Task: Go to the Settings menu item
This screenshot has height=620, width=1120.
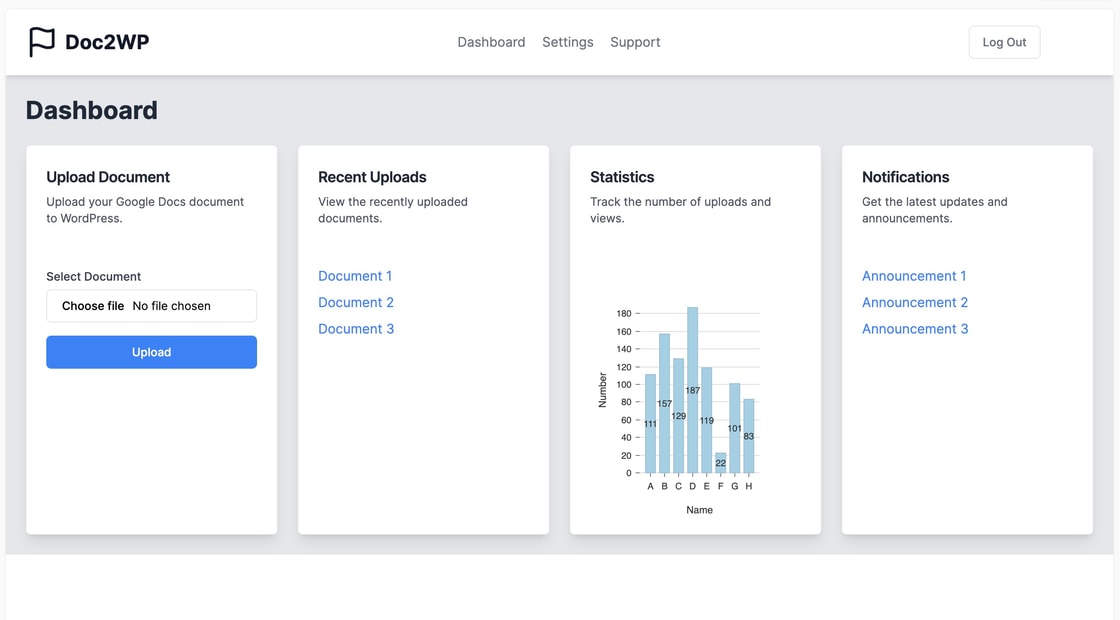Action: tap(567, 42)
